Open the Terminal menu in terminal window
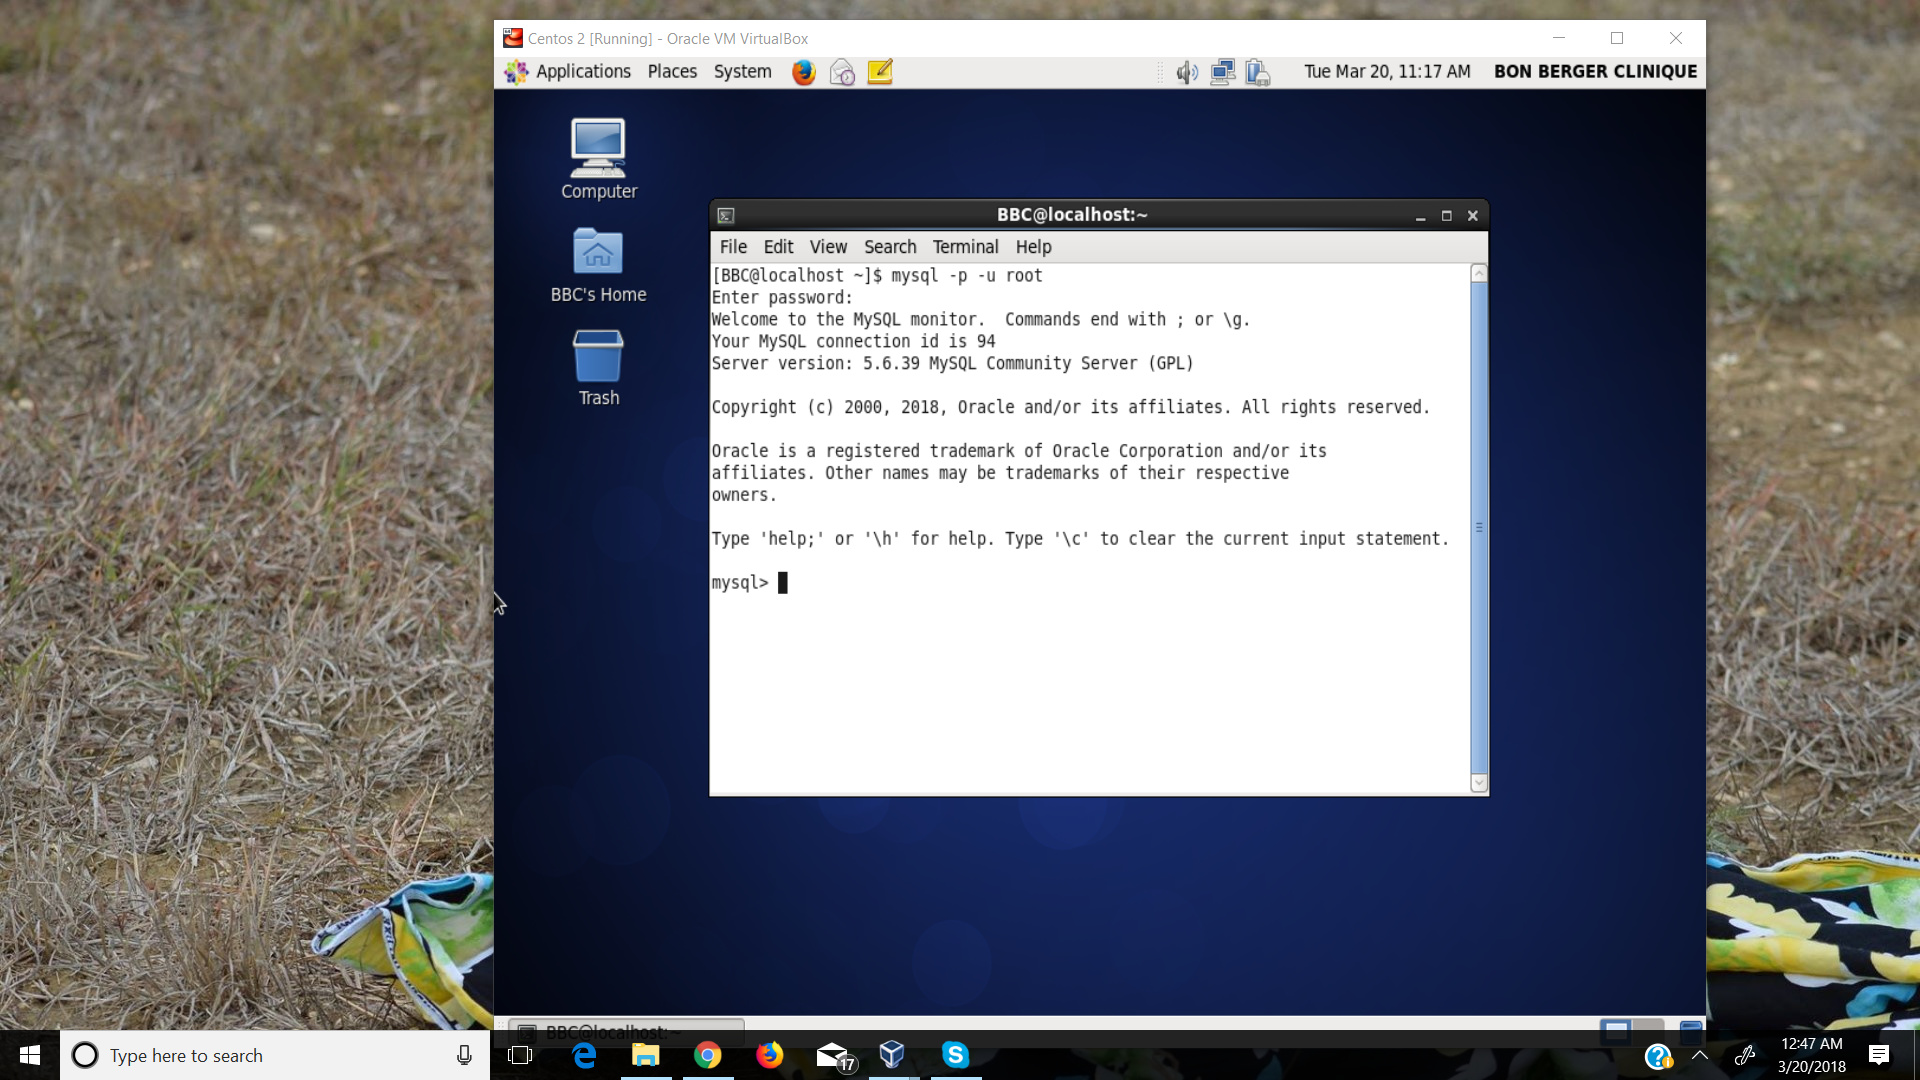This screenshot has height=1080, width=1920. click(965, 247)
